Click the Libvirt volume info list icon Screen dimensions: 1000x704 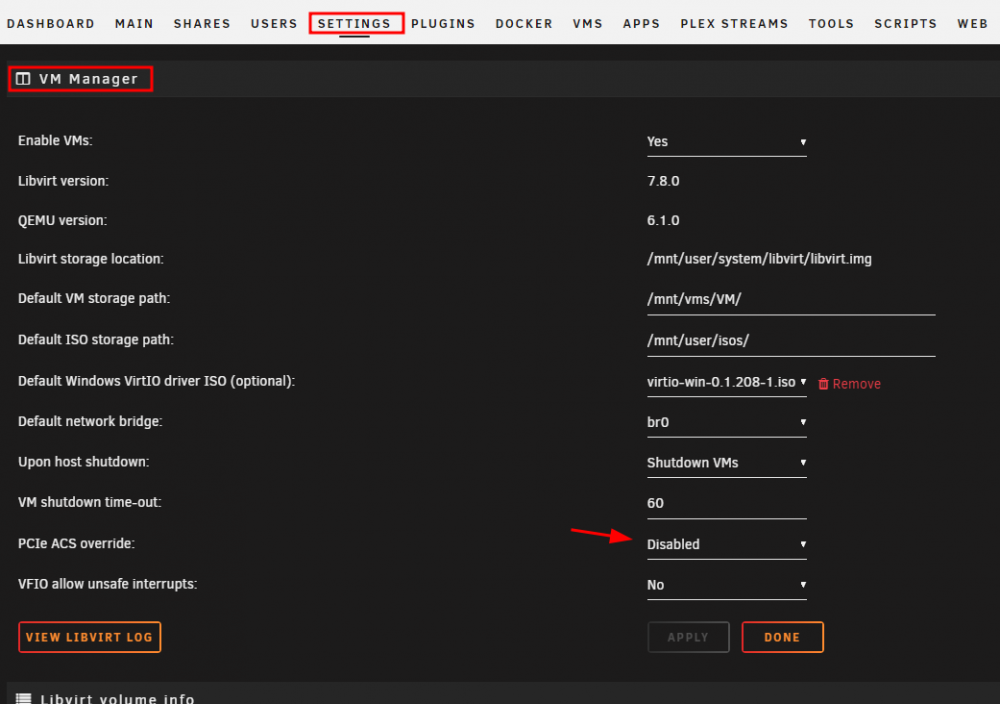pyautogui.click(x=24, y=699)
